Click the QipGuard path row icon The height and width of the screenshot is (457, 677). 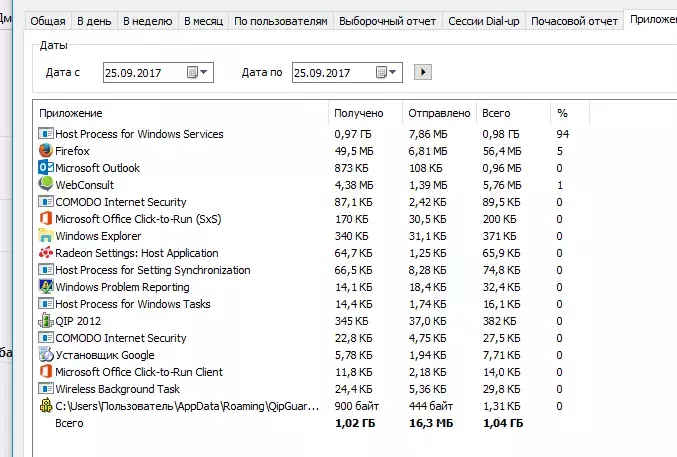click(46, 406)
